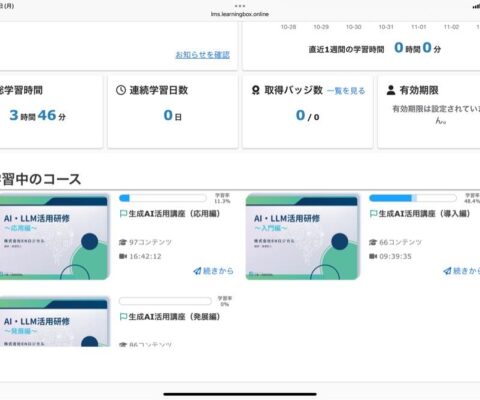
Task: Click the paper-plane icon beside 導入編 続きから
Action: (x=447, y=271)
